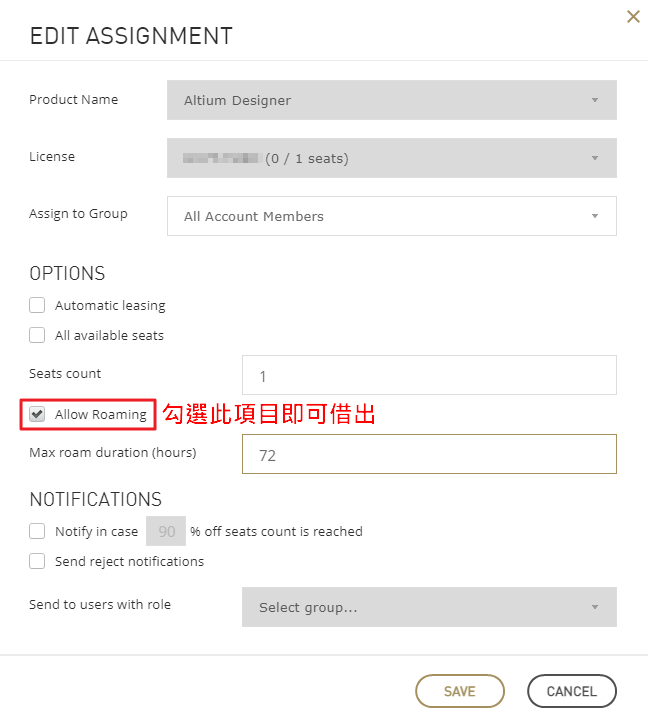Toggle Send reject notifications checkbox

coord(37,562)
